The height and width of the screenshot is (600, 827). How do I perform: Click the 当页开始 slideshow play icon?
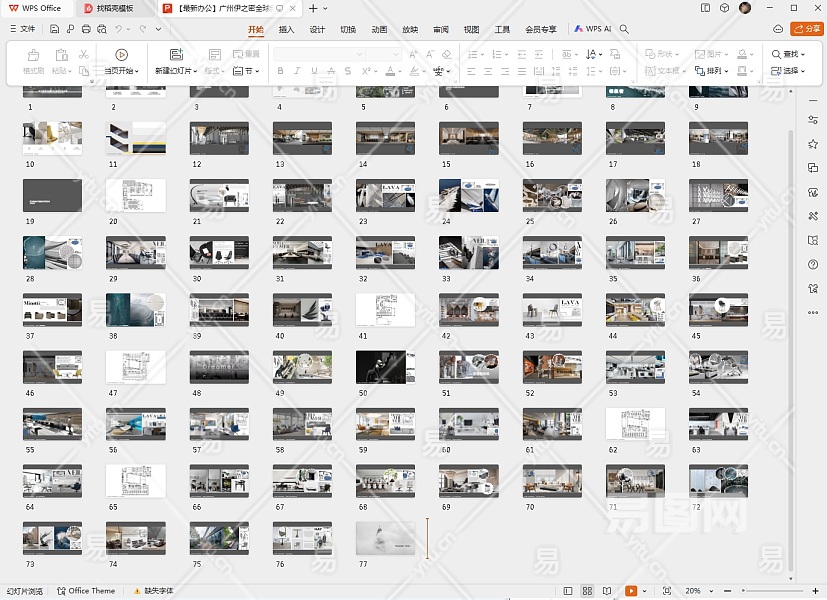121,54
